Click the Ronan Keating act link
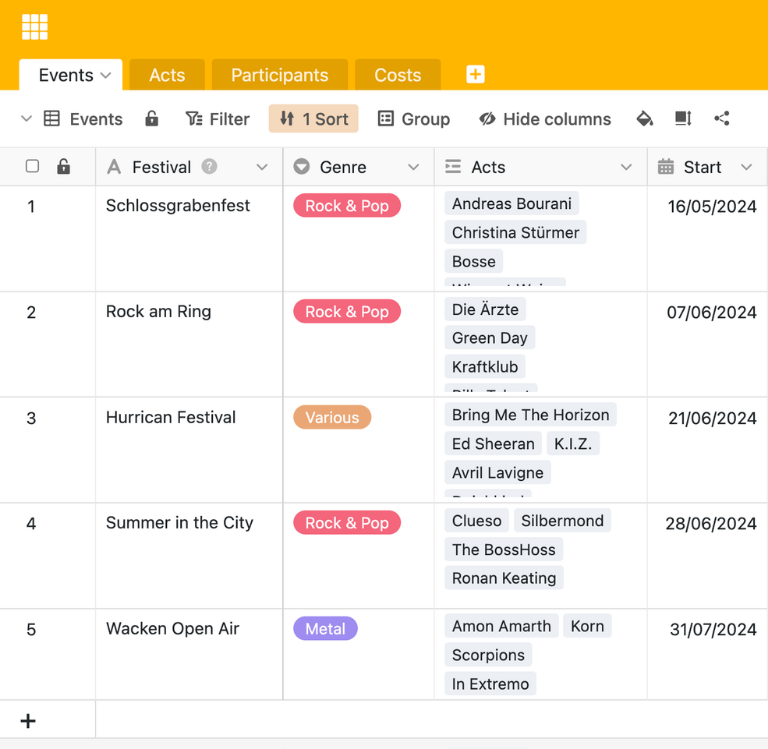The width and height of the screenshot is (768, 749). (504, 578)
